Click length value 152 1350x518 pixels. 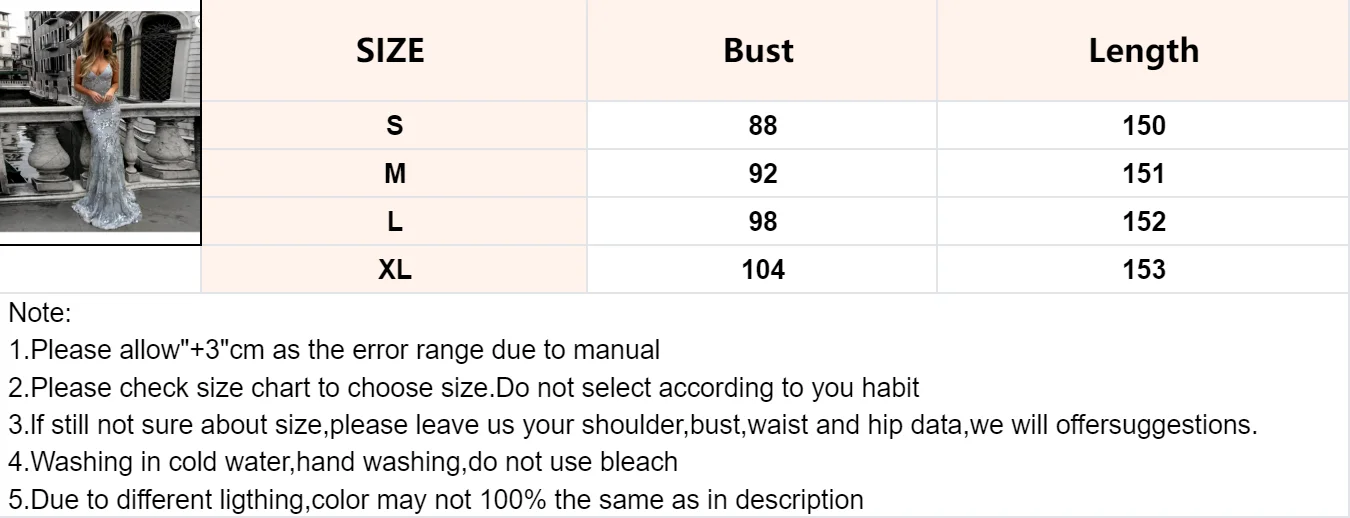pyautogui.click(x=1143, y=221)
